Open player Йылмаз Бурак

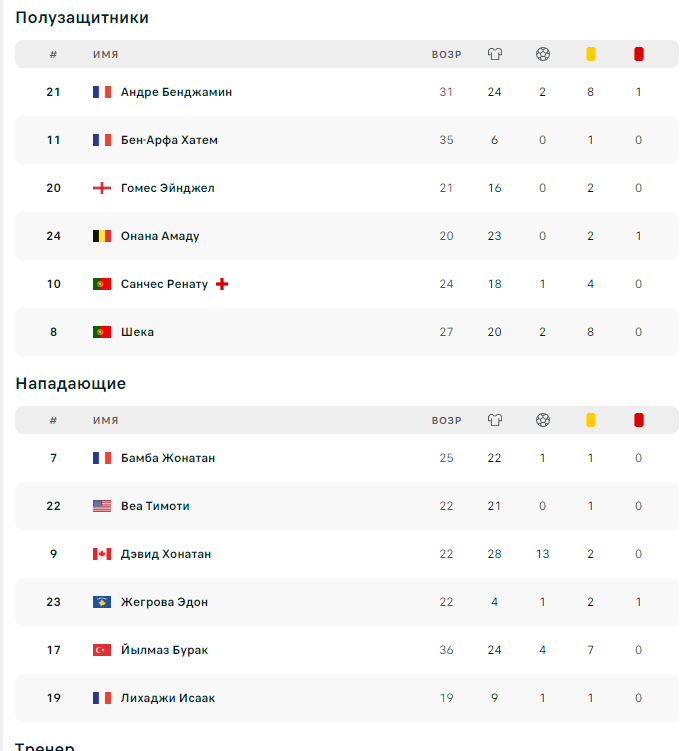pyautogui.click(x=164, y=650)
